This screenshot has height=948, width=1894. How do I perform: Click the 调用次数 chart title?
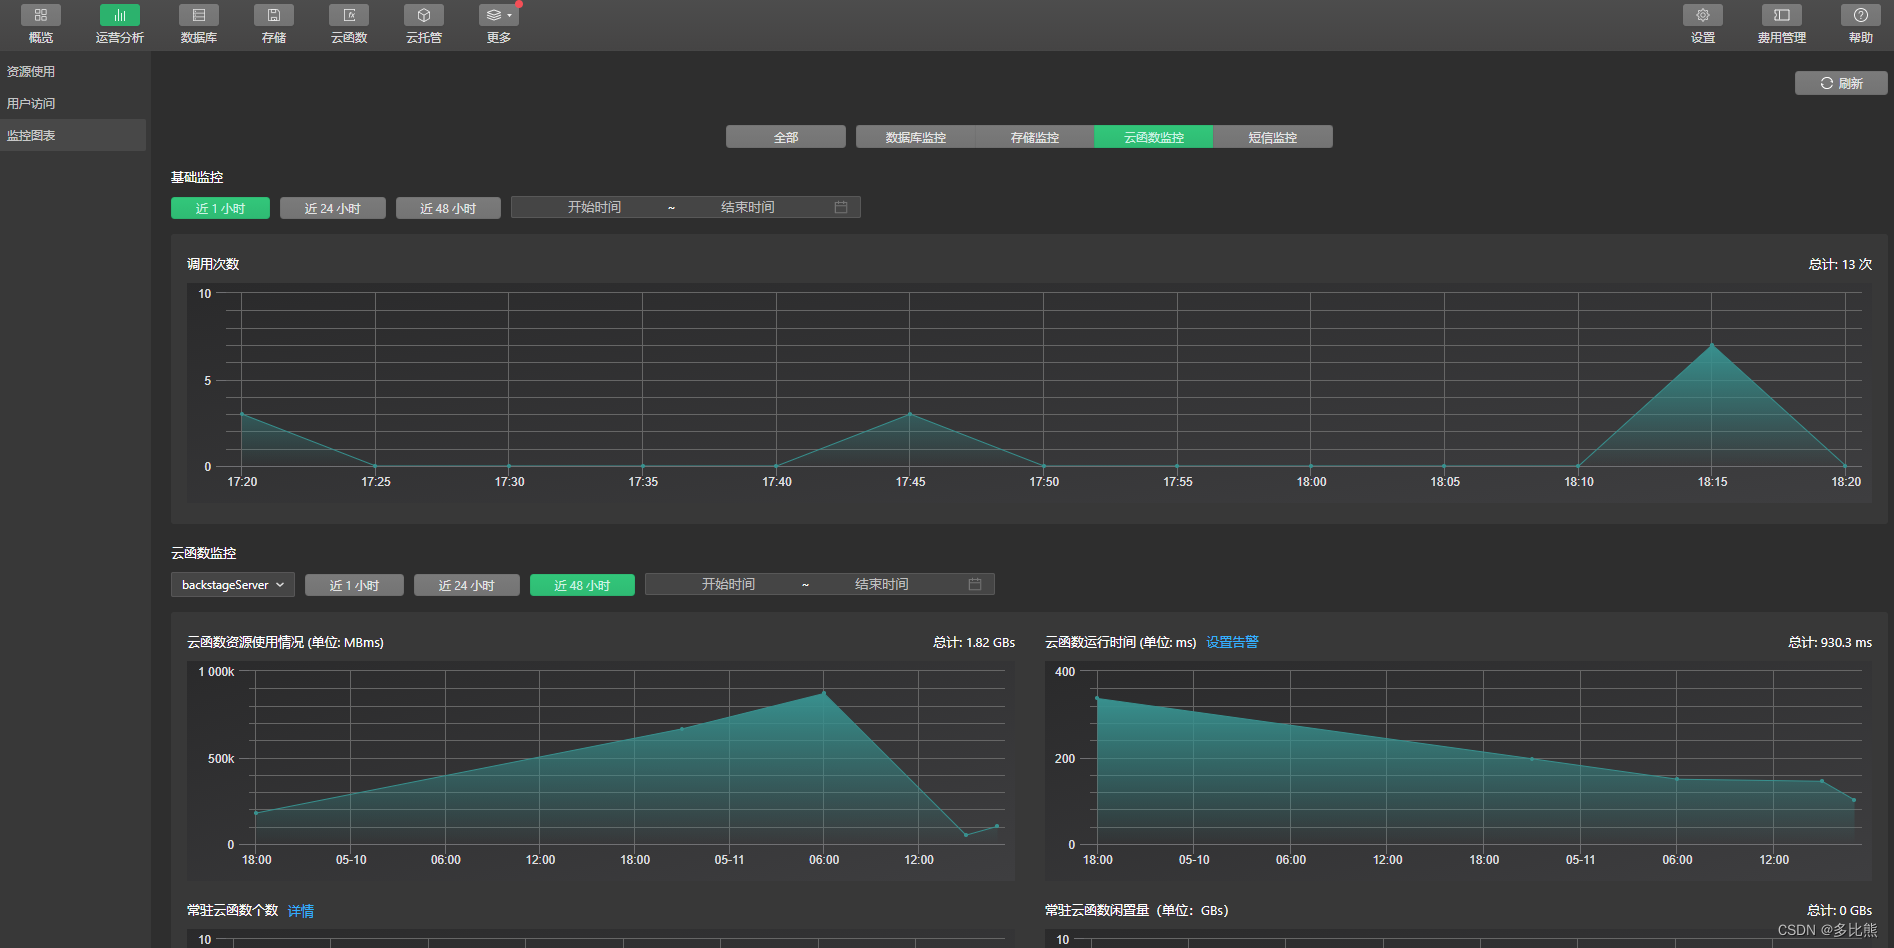pyautogui.click(x=213, y=264)
